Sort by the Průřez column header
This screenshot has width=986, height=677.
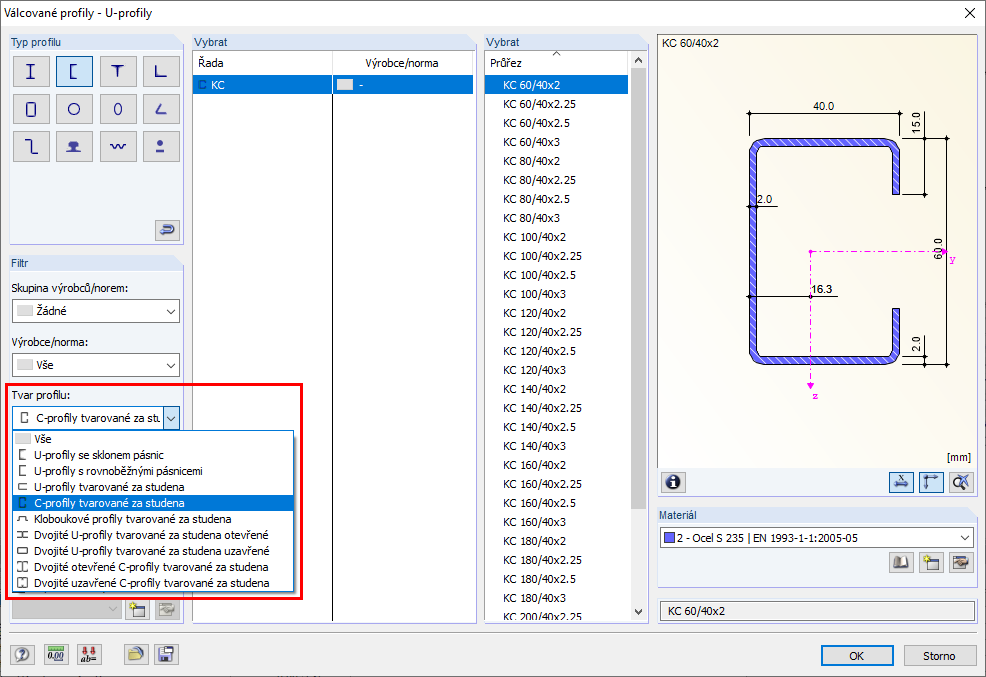pos(557,63)
